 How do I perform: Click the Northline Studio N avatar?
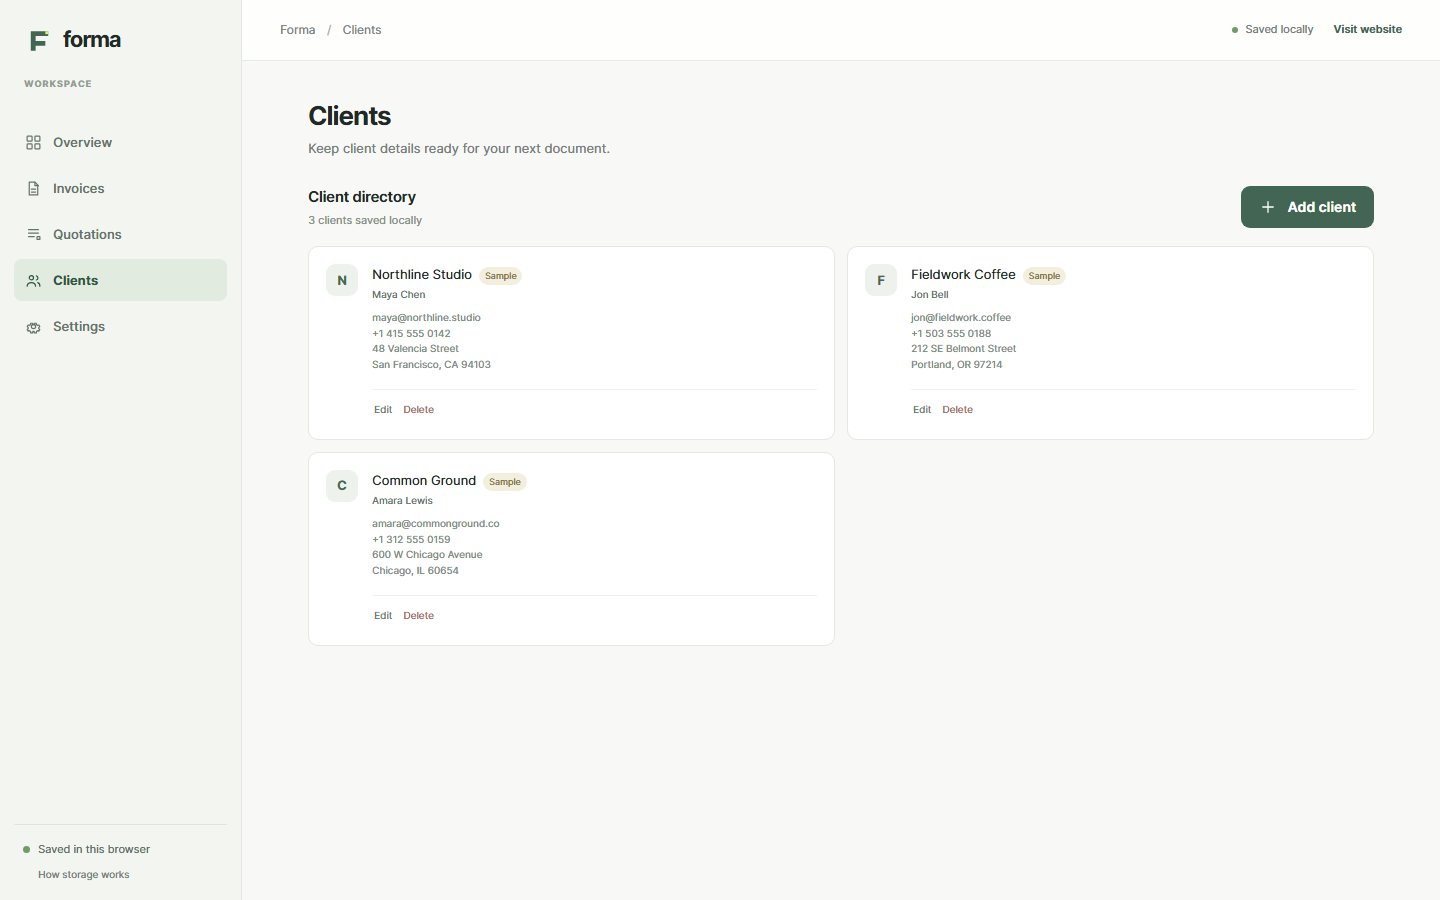(342, 280)
